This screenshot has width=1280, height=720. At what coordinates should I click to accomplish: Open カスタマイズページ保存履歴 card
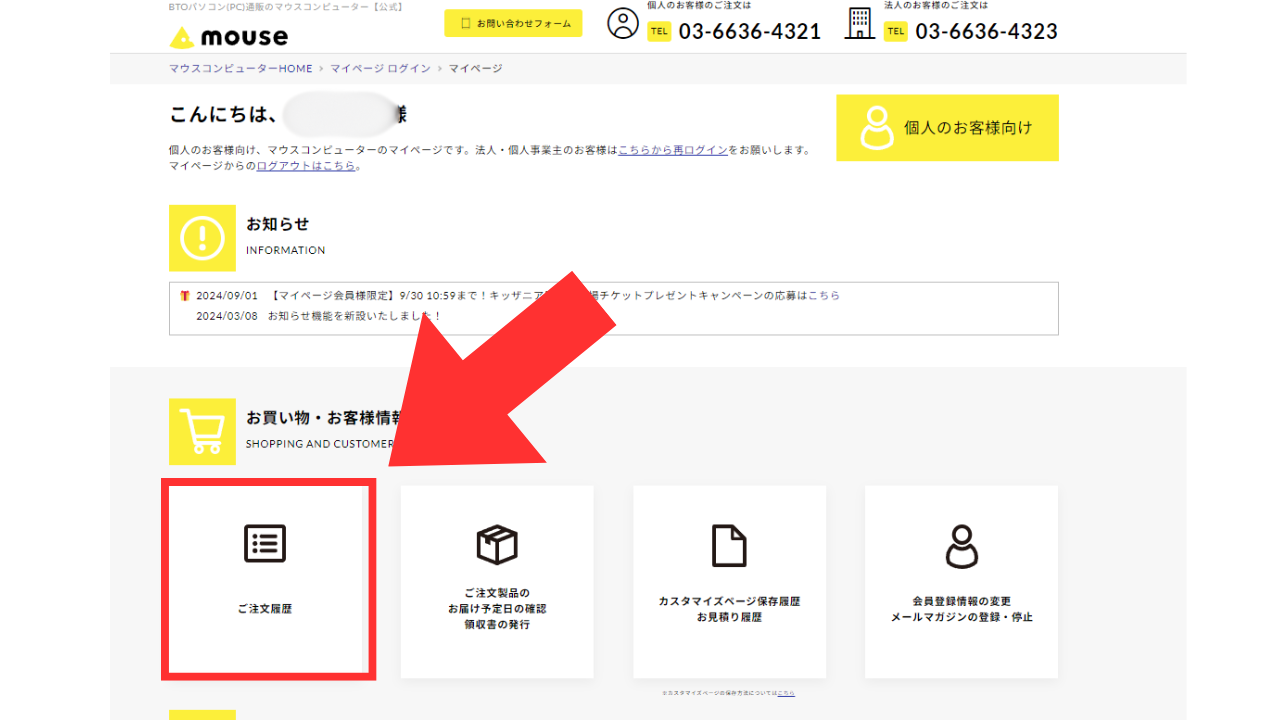[730, 581]
